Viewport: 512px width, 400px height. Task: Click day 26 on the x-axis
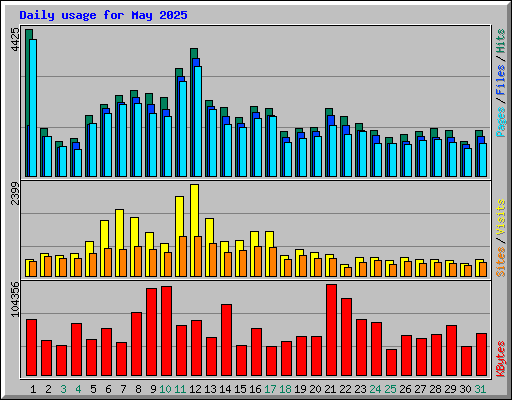(x=405, y=389)
